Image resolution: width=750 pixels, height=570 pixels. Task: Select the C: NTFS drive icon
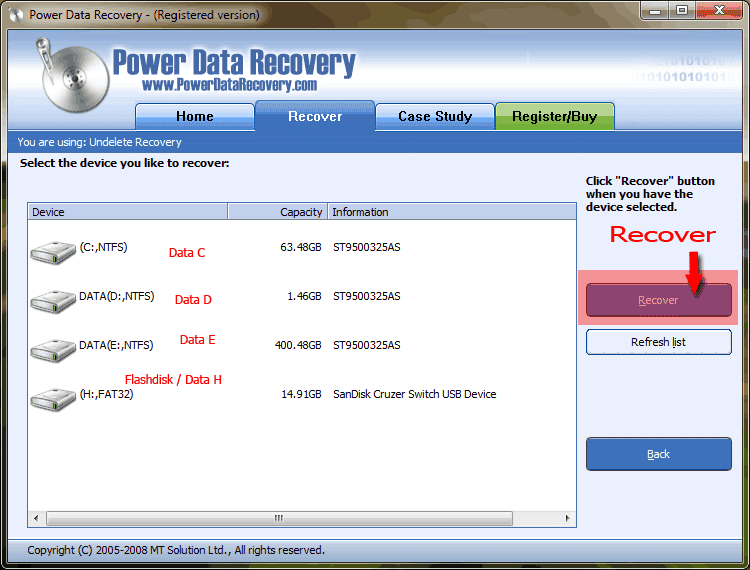click(53, 252)
